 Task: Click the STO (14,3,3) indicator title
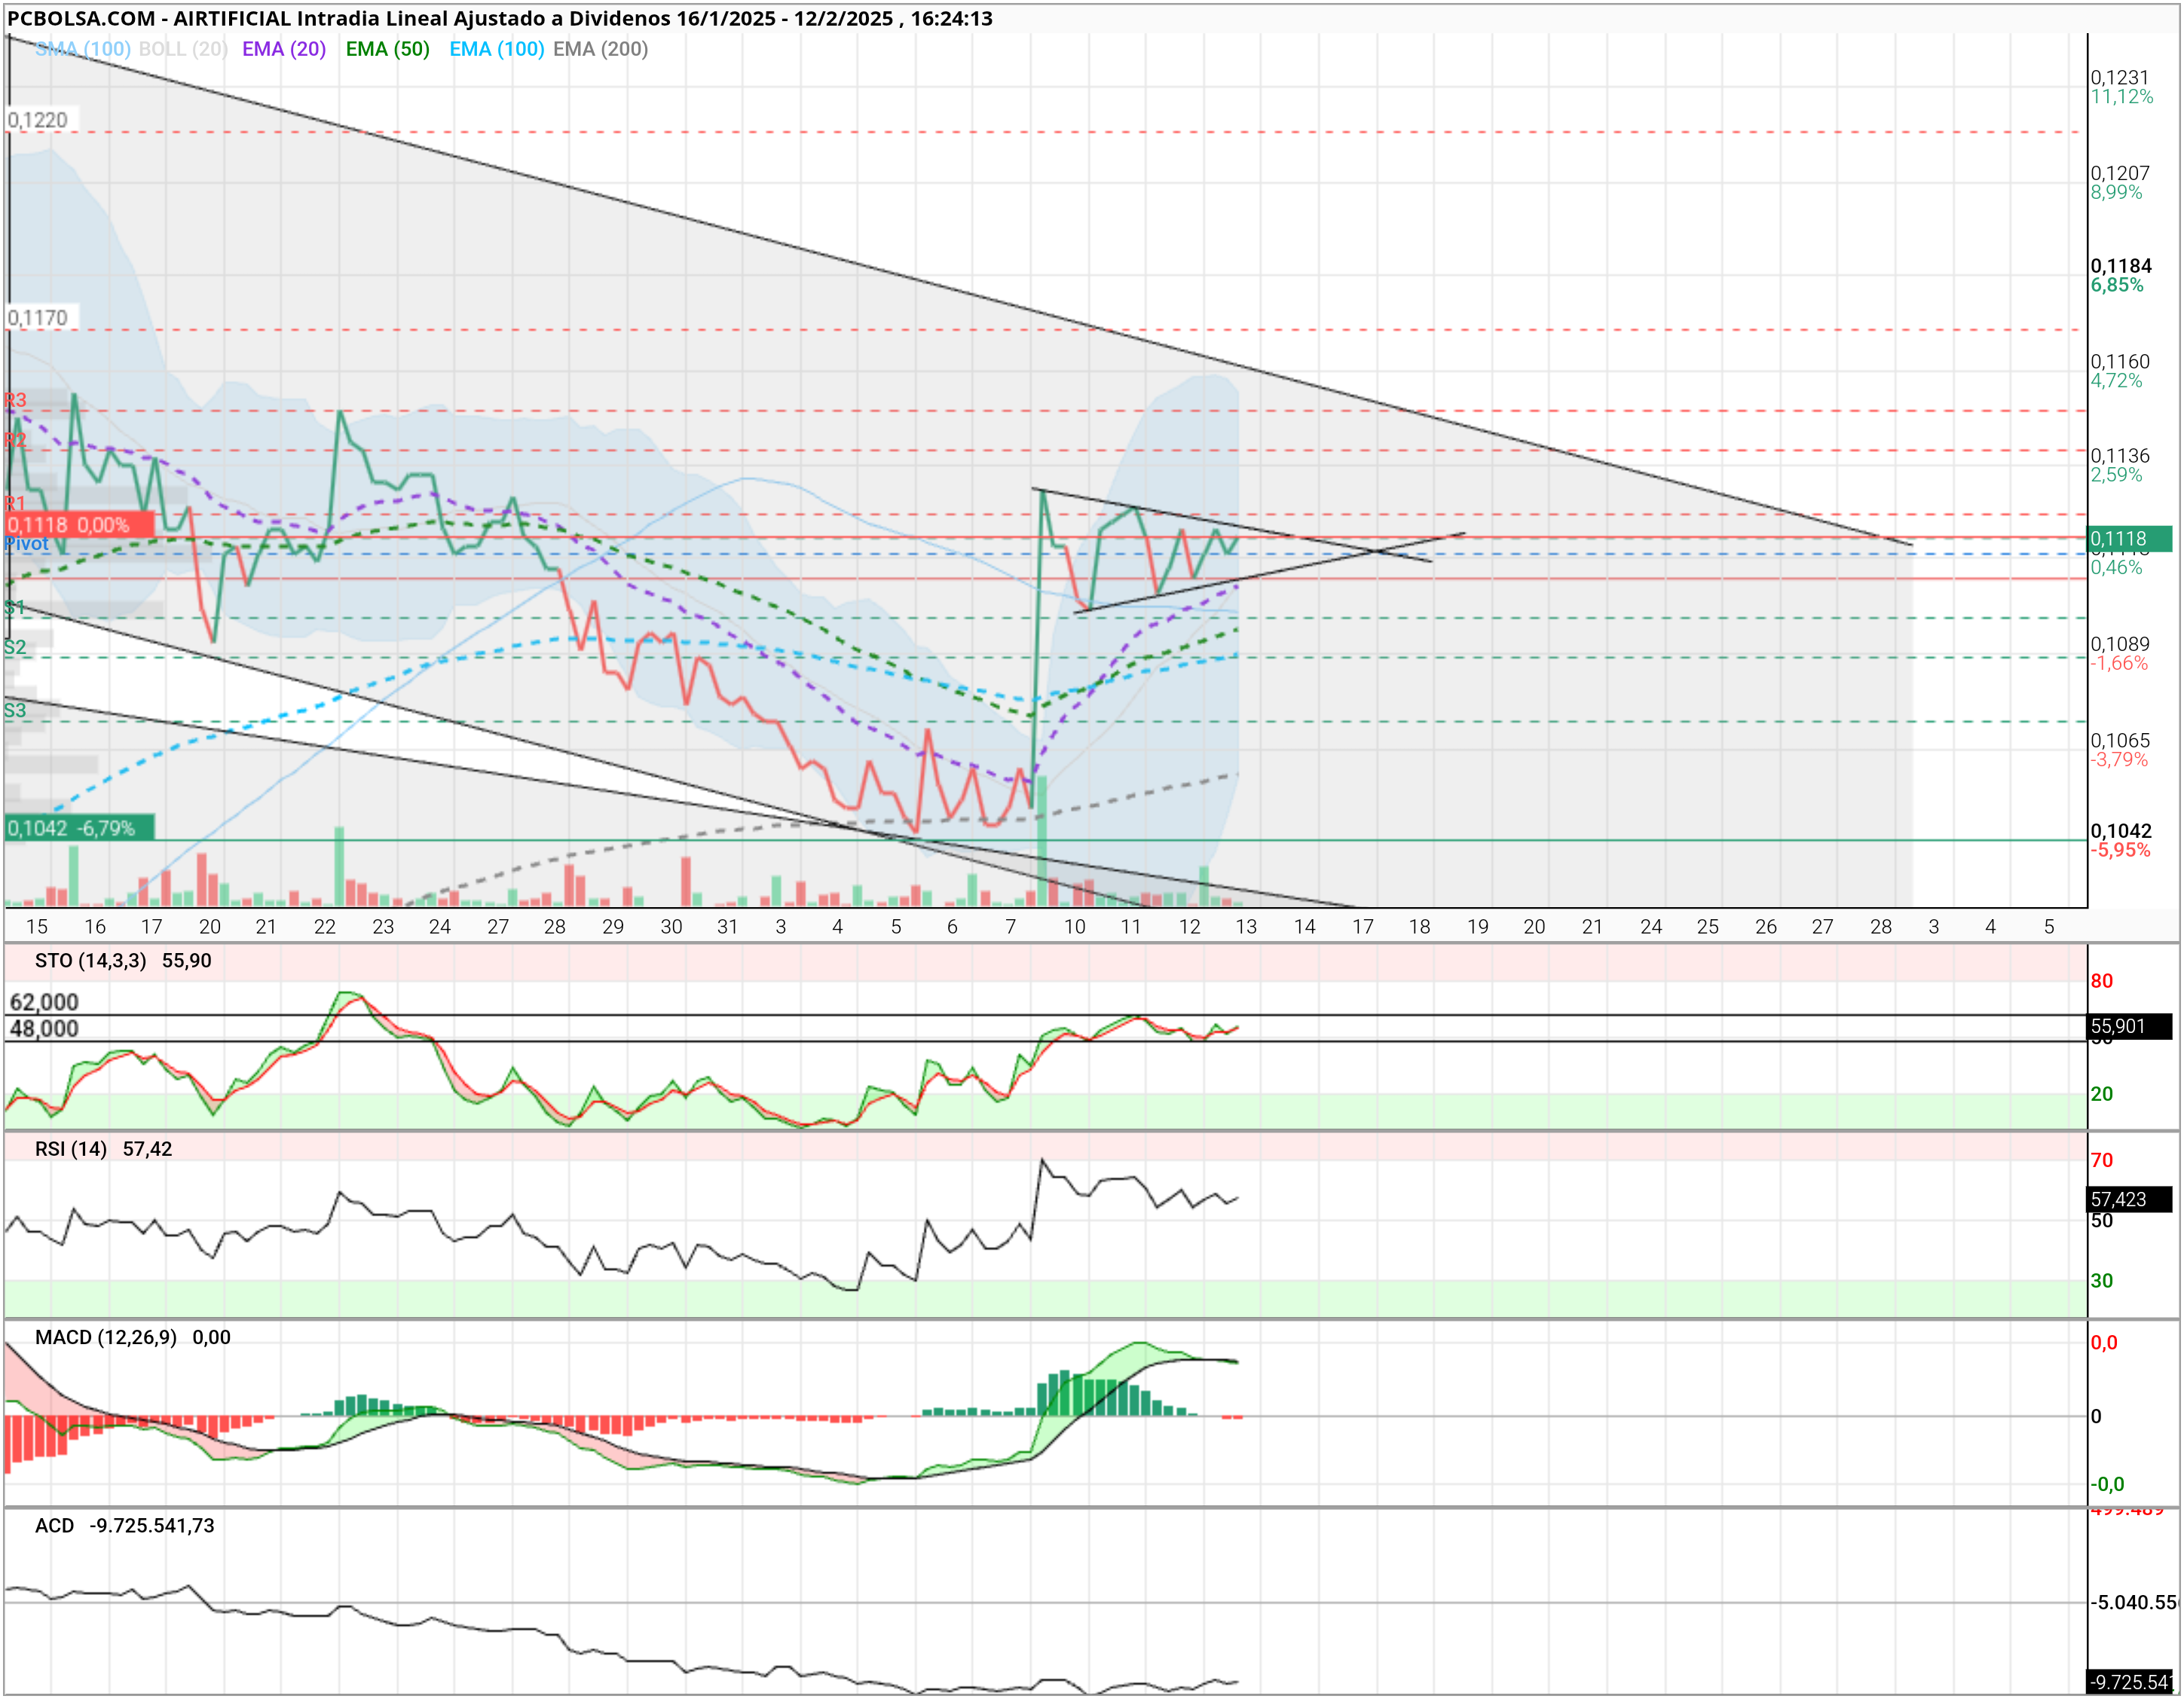pos(90,961)
